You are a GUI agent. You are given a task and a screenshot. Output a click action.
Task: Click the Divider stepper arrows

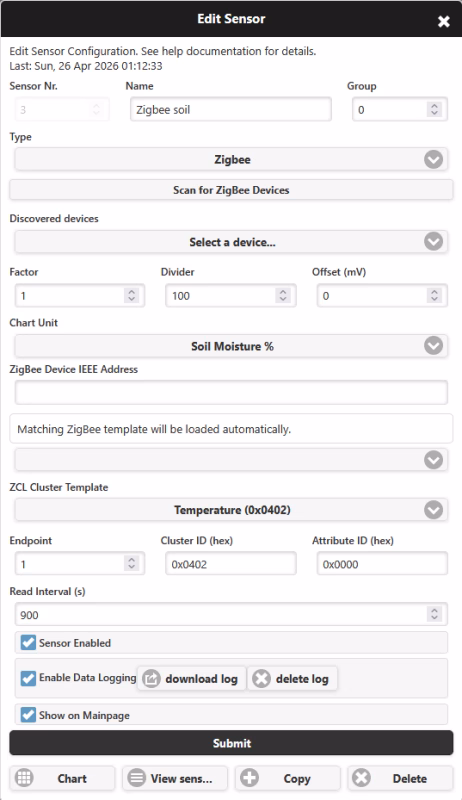tap(283, 295)
